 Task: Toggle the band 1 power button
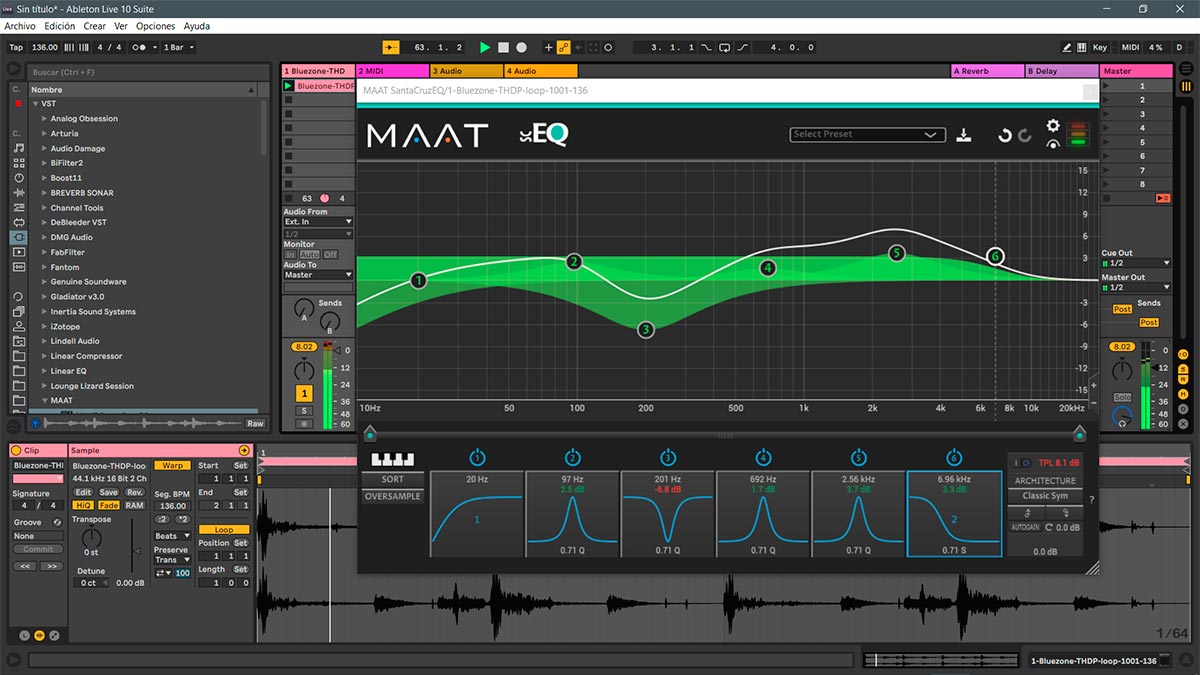pos(477,458)
